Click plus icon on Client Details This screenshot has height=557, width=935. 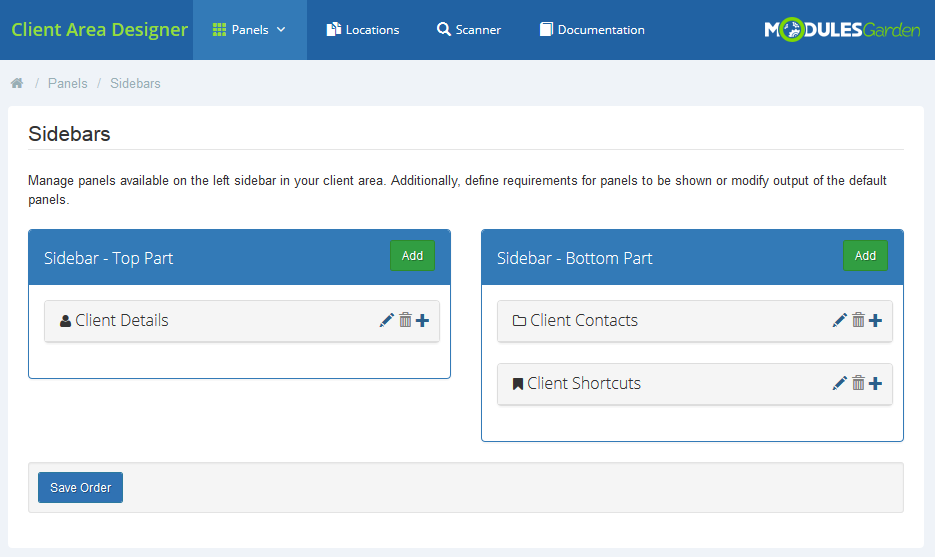tap(423, 321)
